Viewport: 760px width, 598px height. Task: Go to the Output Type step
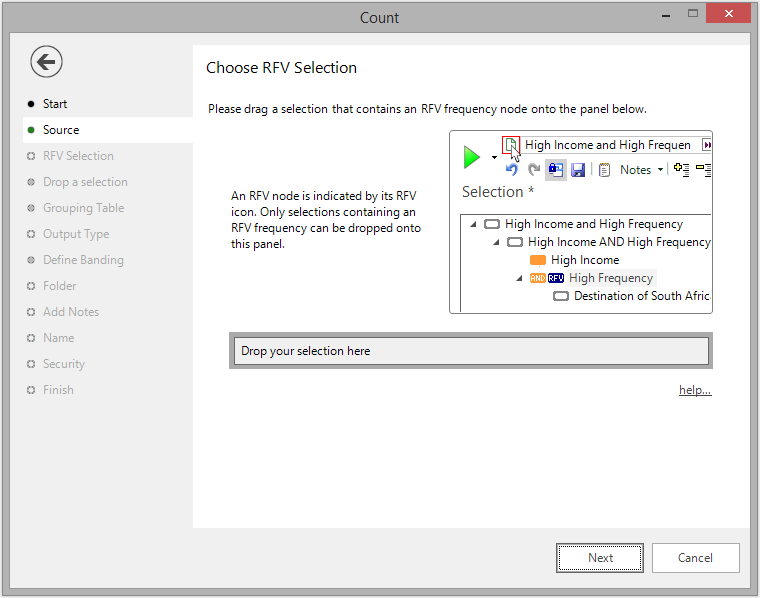tap(76, 234)
